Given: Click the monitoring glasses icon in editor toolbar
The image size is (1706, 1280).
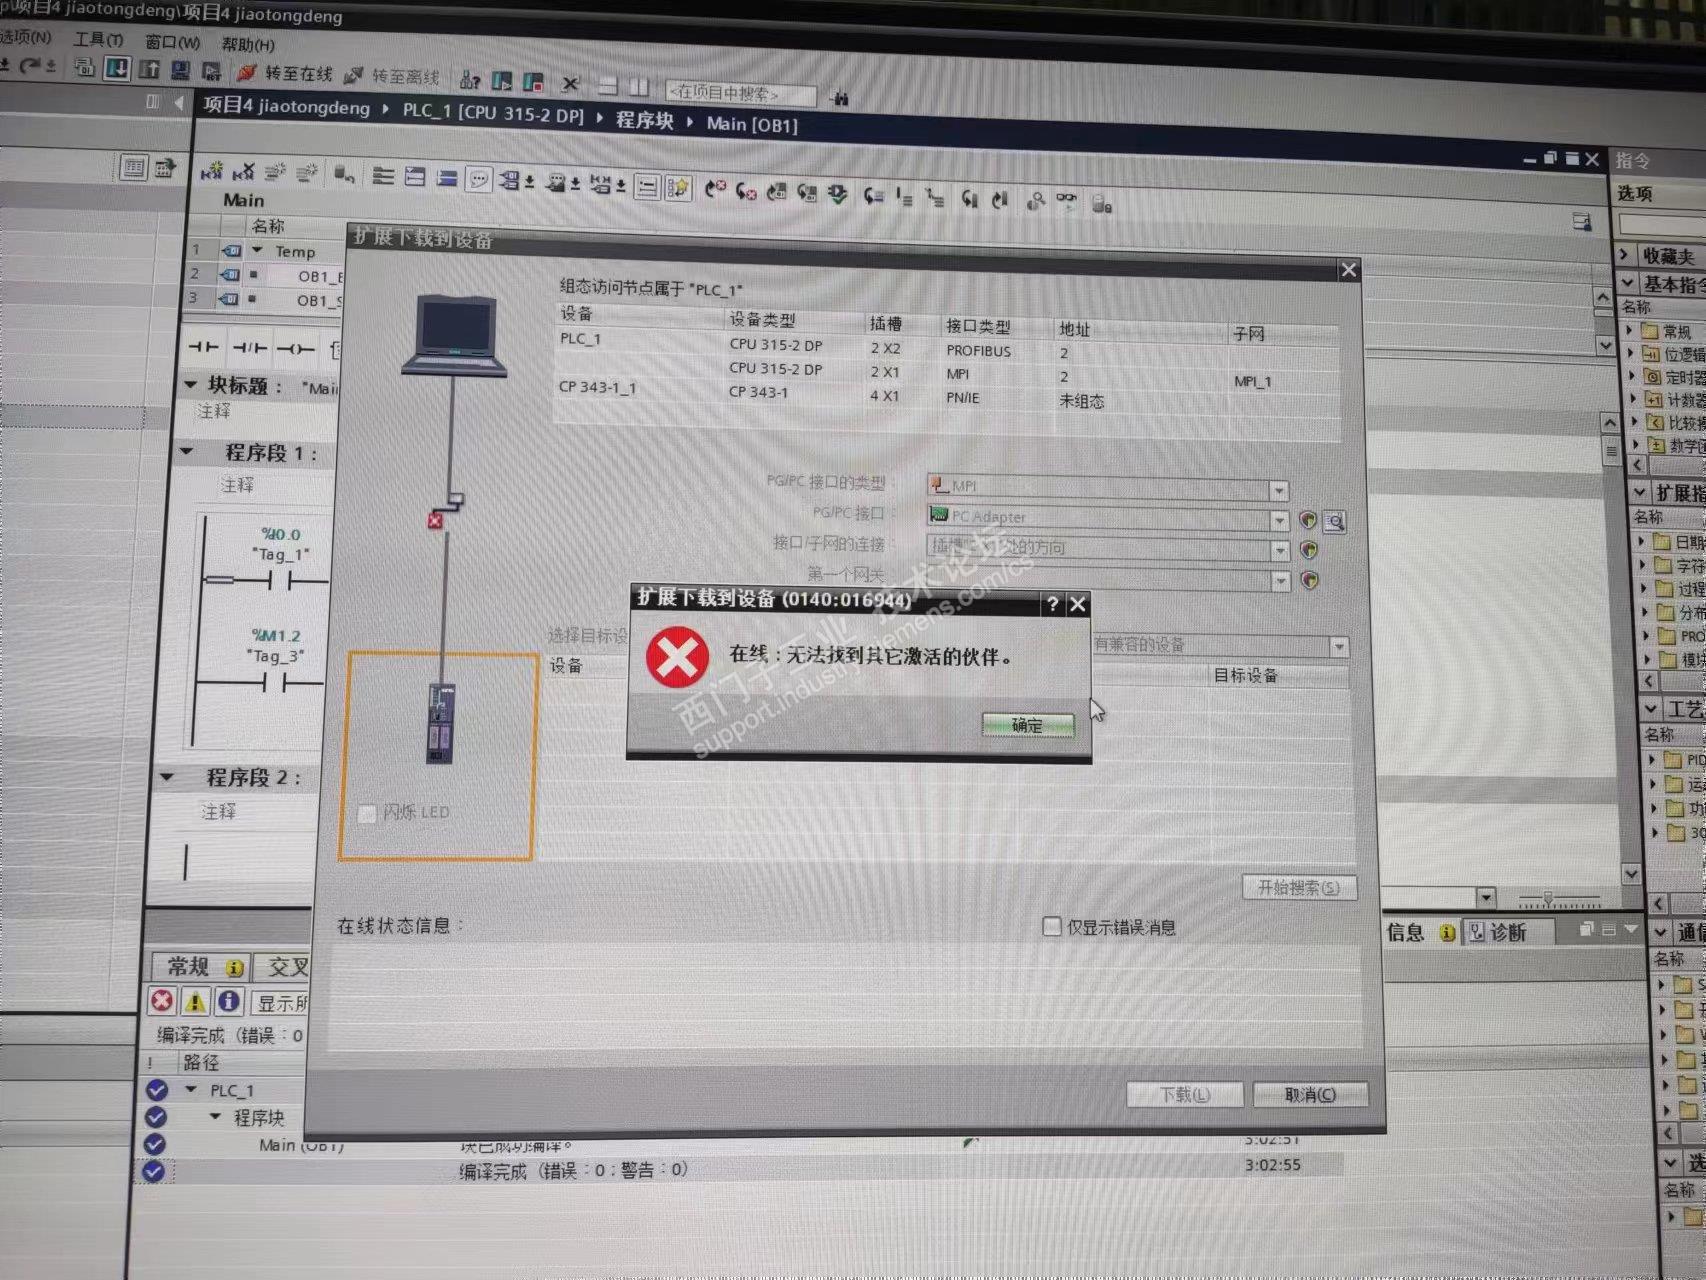Looking at the screenshot, I should (1067, 201).
